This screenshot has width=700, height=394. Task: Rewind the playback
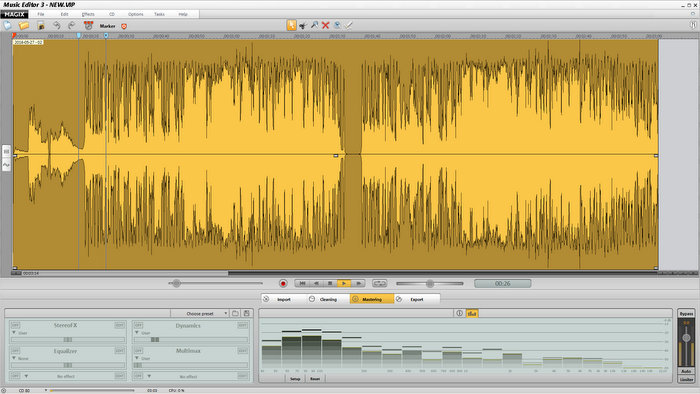[316, 283]
